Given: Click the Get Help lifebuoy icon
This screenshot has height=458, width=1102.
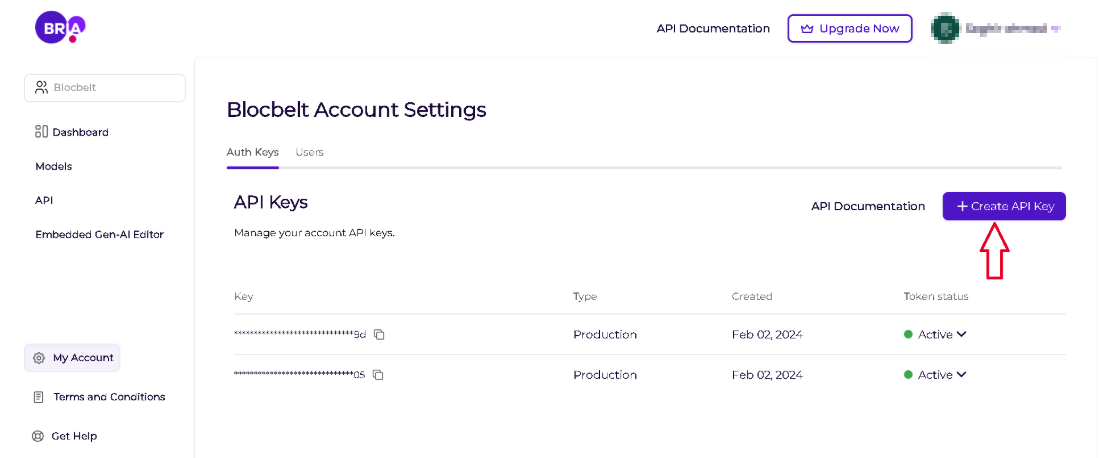Looking at the screenshot, I should click(x=39, y=436).
